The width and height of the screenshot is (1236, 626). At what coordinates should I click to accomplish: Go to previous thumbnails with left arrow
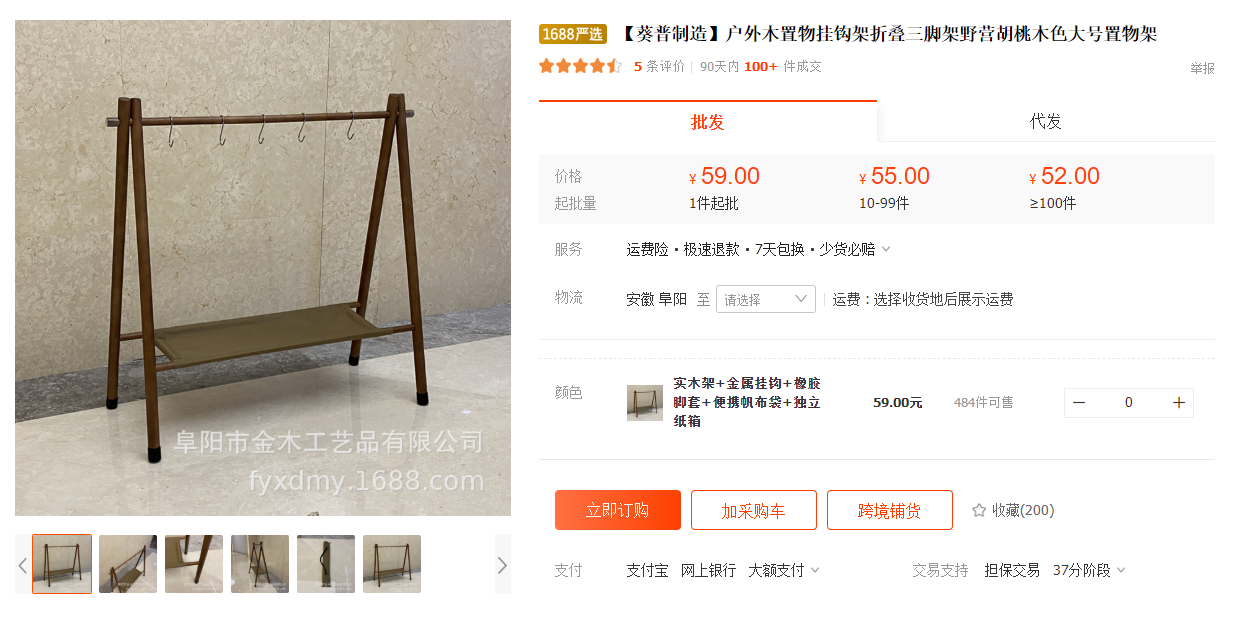tap(23, 564)
